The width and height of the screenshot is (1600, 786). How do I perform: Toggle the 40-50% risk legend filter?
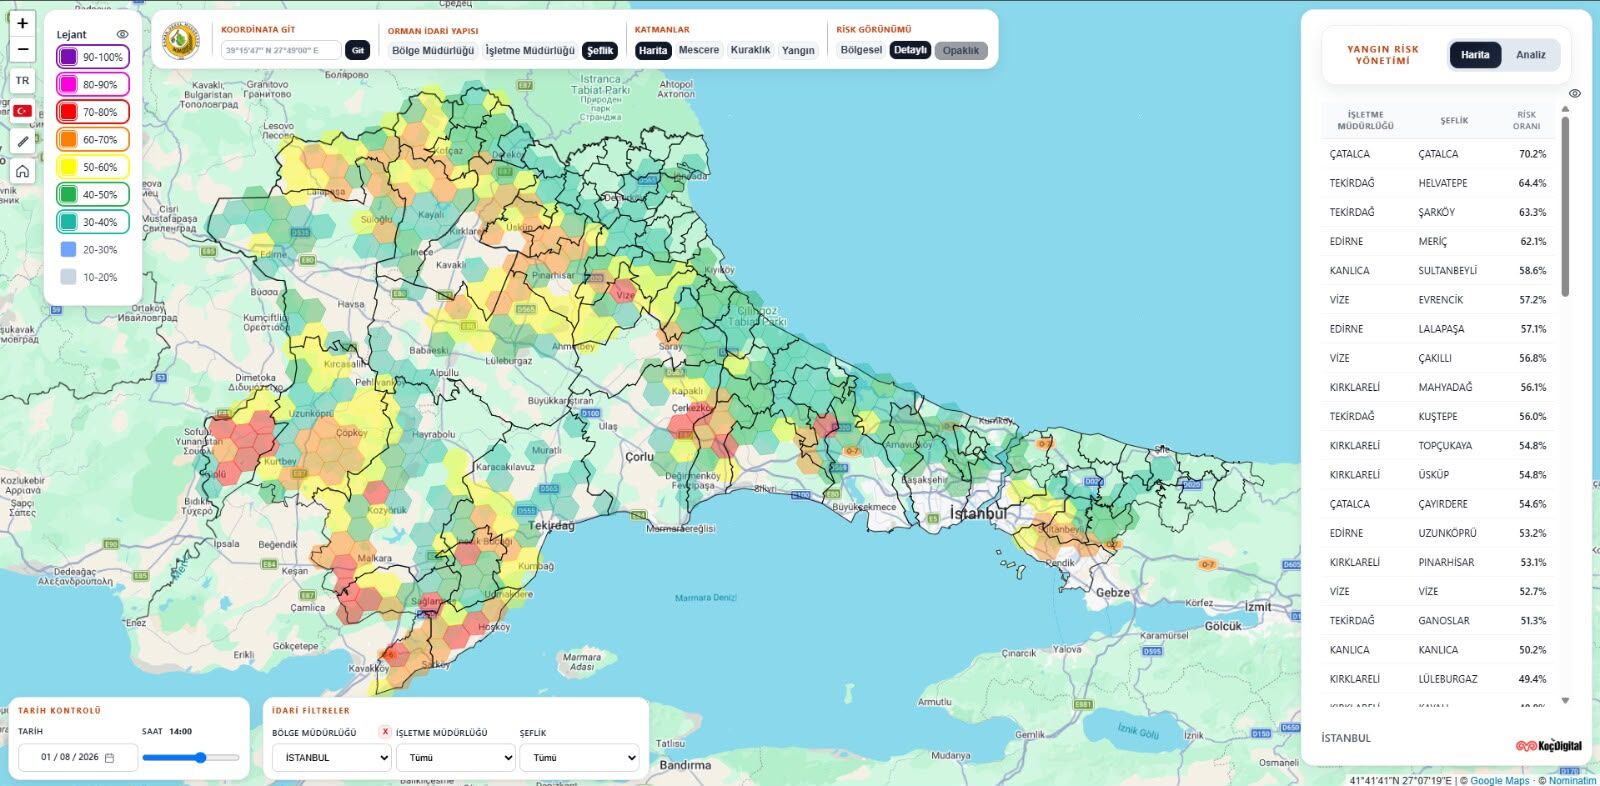[x=93, y=195]
